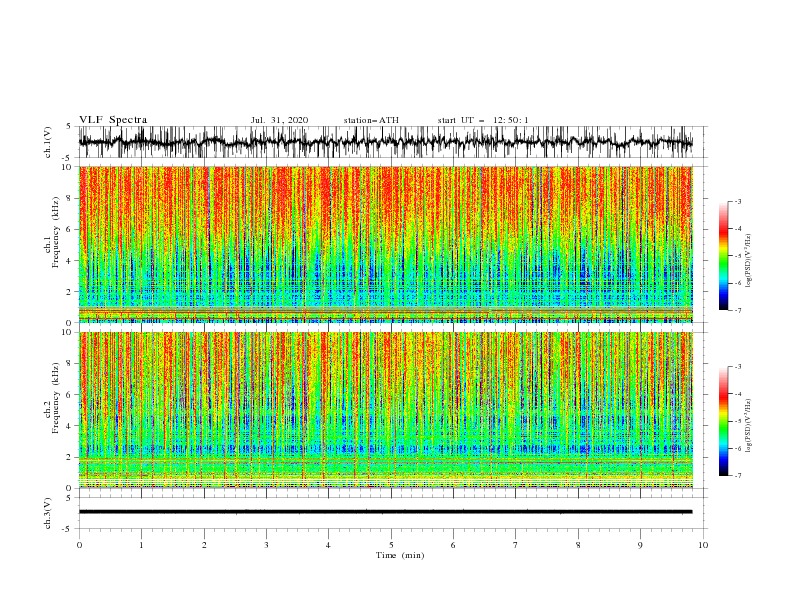Click the time axis tick label "9"
This screenshot has height=612, width=792.
click(640, 545)
